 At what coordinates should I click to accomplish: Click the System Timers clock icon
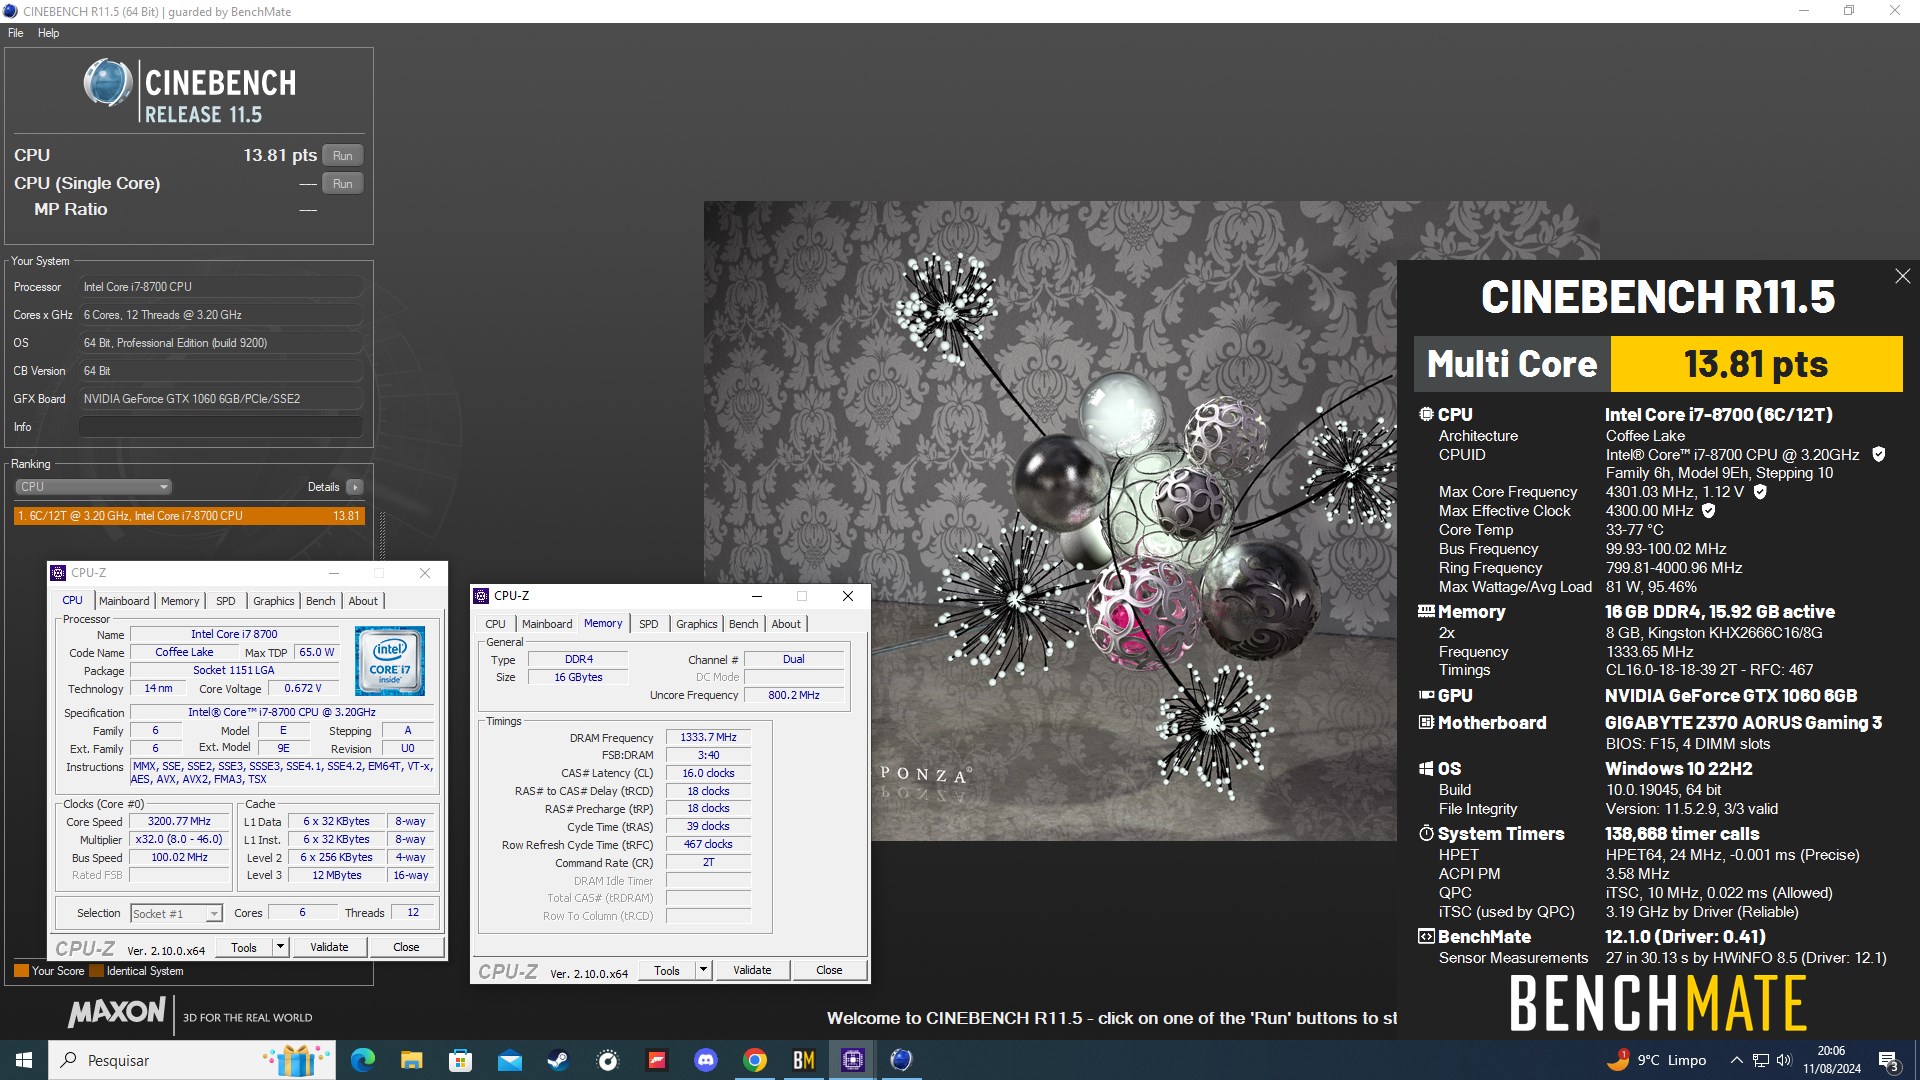click(1426, 833)
